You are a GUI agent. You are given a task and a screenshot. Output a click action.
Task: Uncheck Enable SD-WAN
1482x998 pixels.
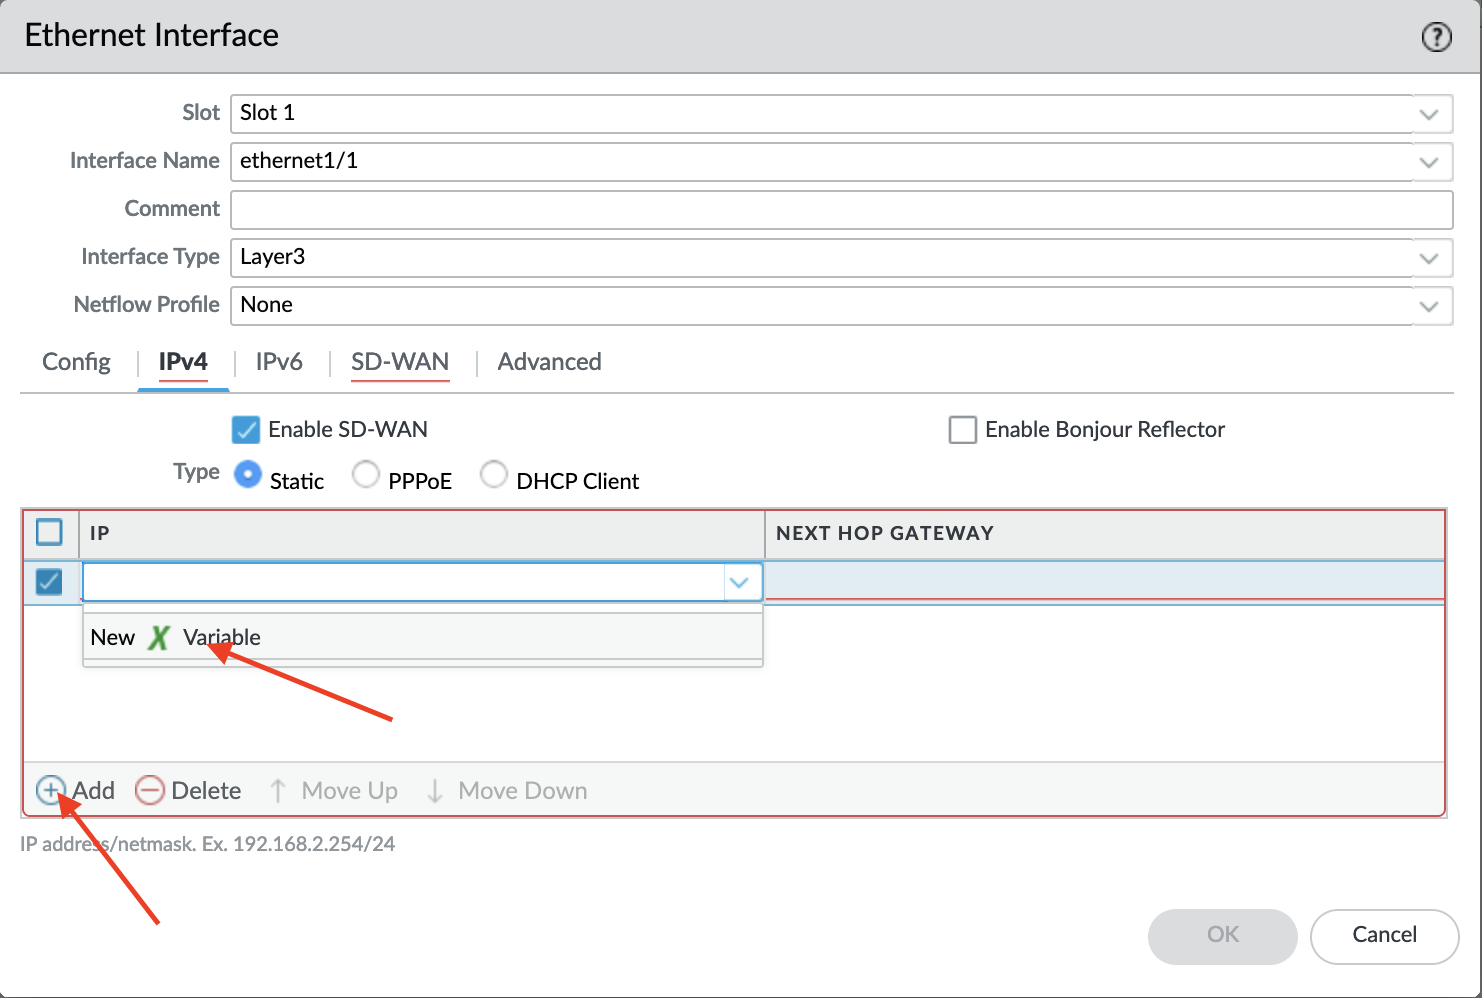pos(245,429)
